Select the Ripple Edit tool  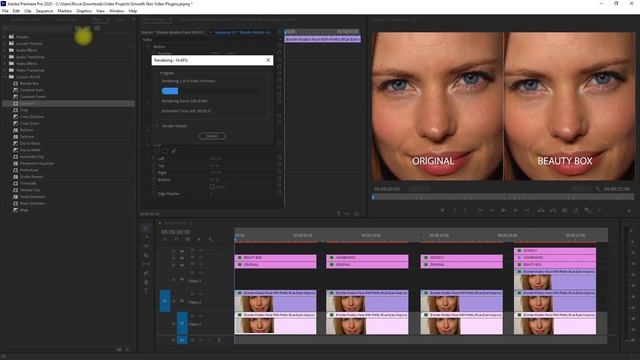click(146, 247)
